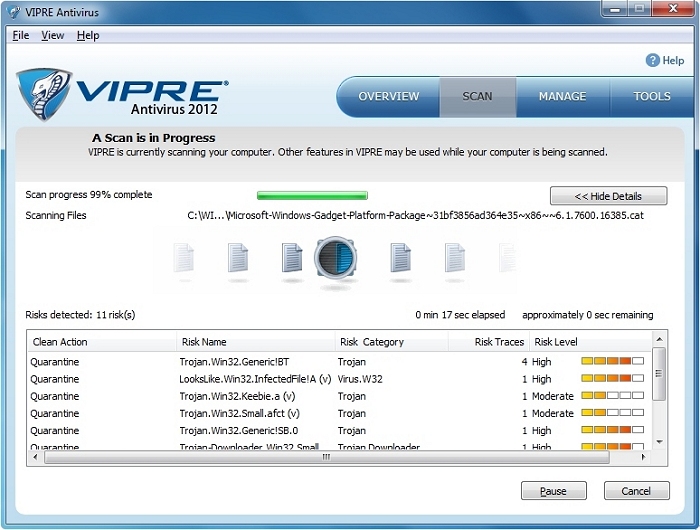Click Quarantine action for Trojan.Win32.Generic!BT
The width and height of the screenshot is (700, 530).
tap(54, 362)
